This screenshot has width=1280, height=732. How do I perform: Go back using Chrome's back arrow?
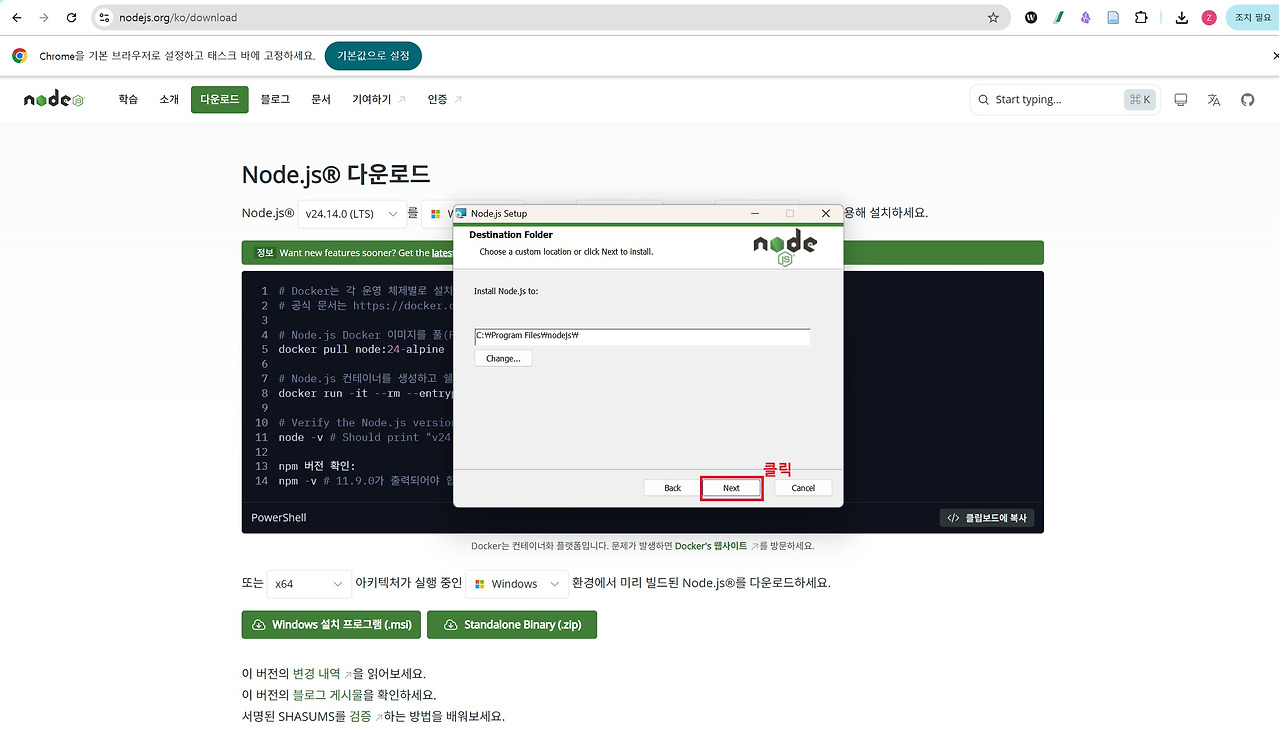point(16,17)
